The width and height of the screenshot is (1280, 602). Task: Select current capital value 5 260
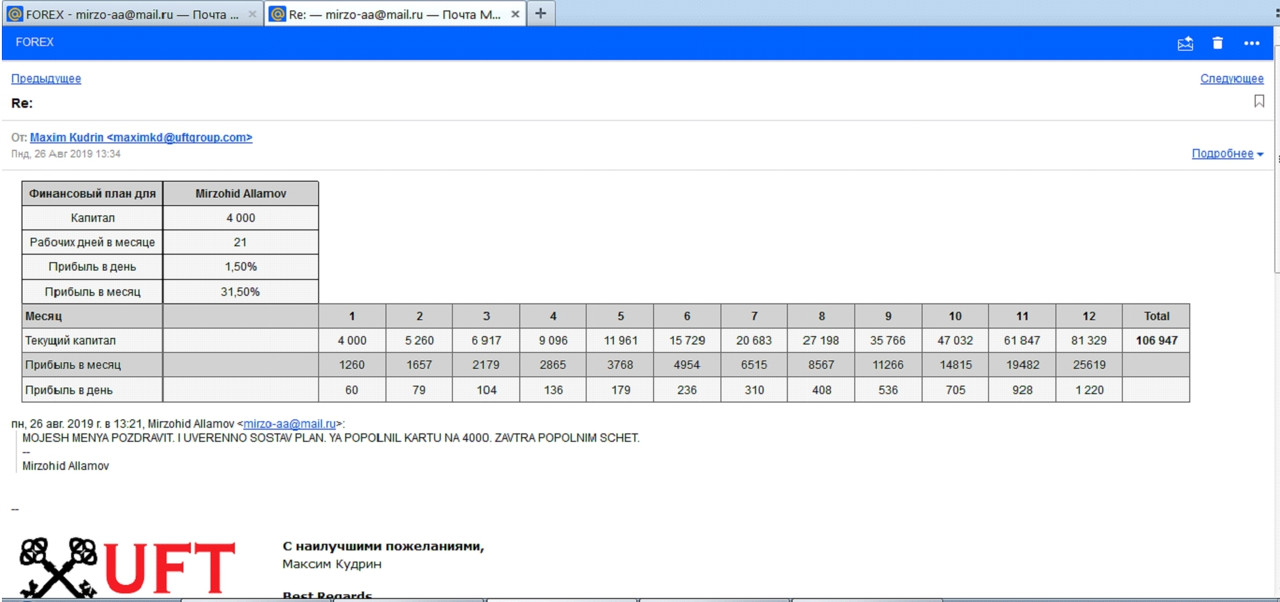click(419, 341)
